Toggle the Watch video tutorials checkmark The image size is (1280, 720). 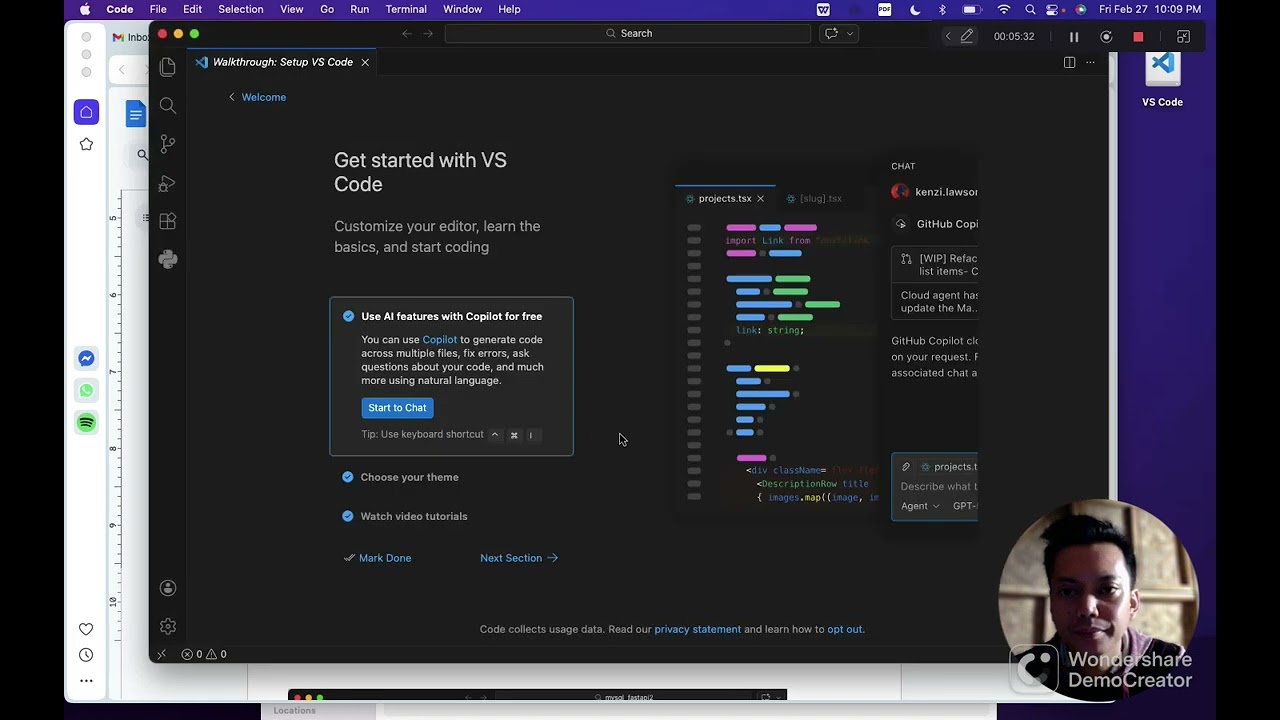[x=348, y=516]
